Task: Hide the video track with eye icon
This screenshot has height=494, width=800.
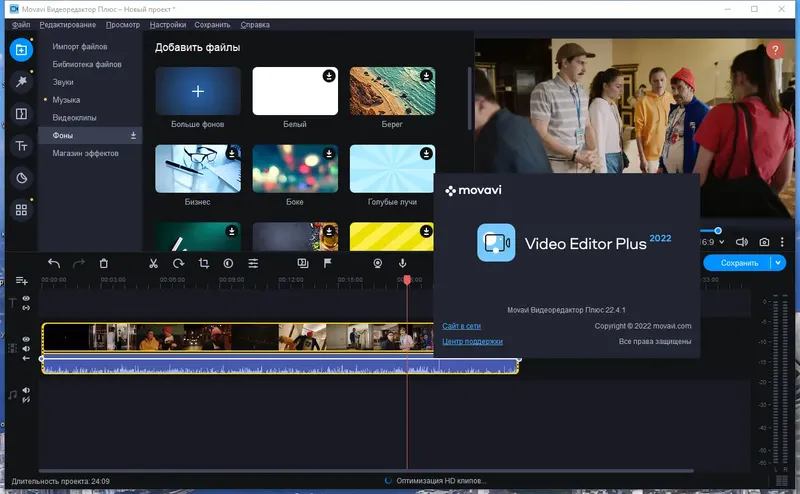Action: (x=26, y=339)
